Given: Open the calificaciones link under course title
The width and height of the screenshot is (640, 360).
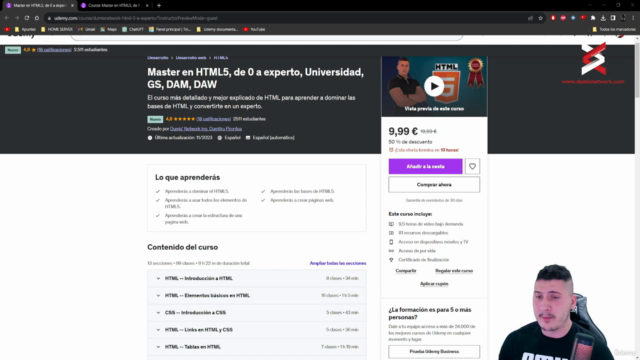Looking at the screenshot, I should (x=213, y=119).
